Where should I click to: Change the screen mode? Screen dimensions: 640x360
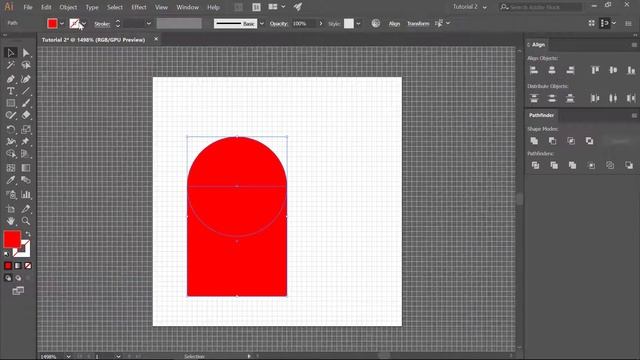point(18,291)
